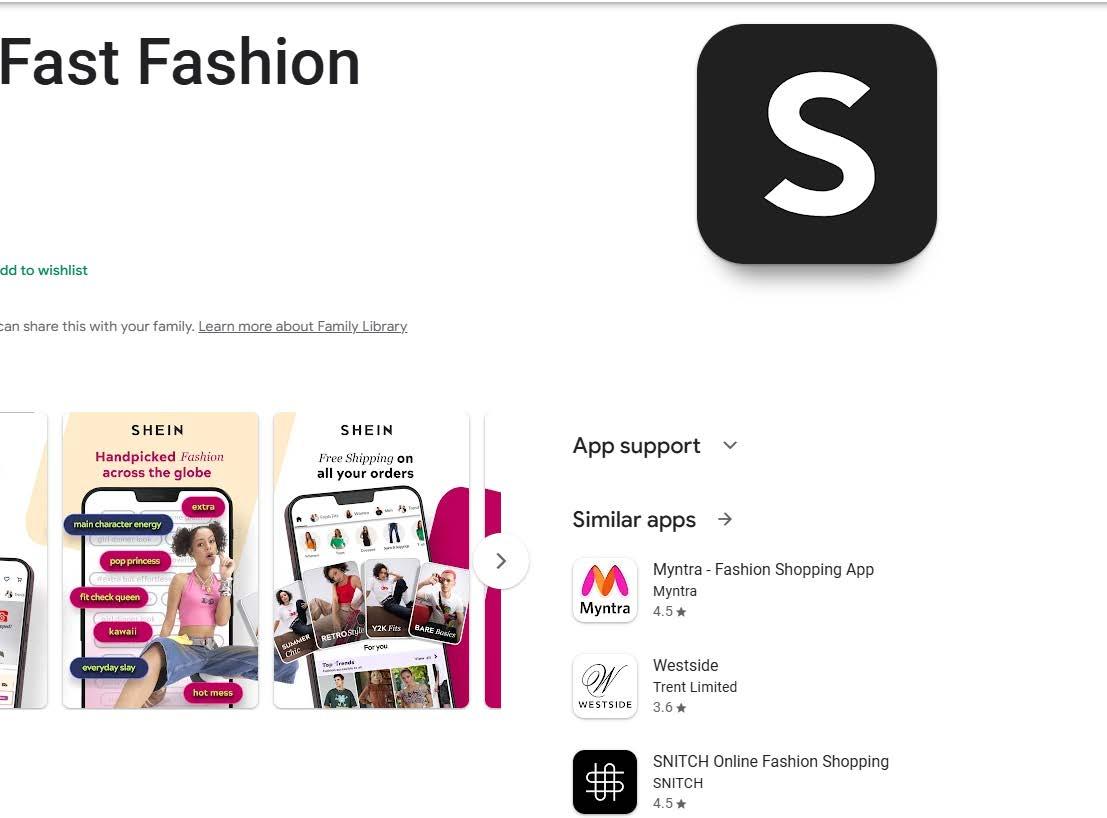Viewport: 1107px width, 818px height.
Task: View Handpicked Fashion across the globe screenshot
Action: pyautogui.click(x=160, y=560)
